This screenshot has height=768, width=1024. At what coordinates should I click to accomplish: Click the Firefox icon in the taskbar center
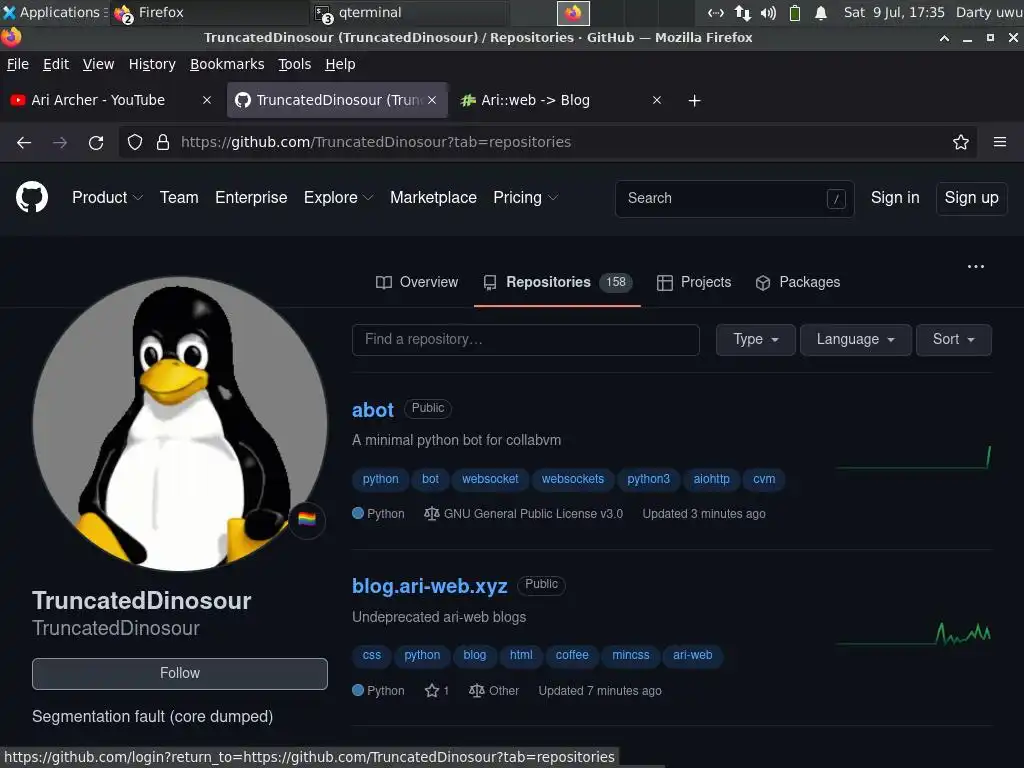click(x=573, y=12)
